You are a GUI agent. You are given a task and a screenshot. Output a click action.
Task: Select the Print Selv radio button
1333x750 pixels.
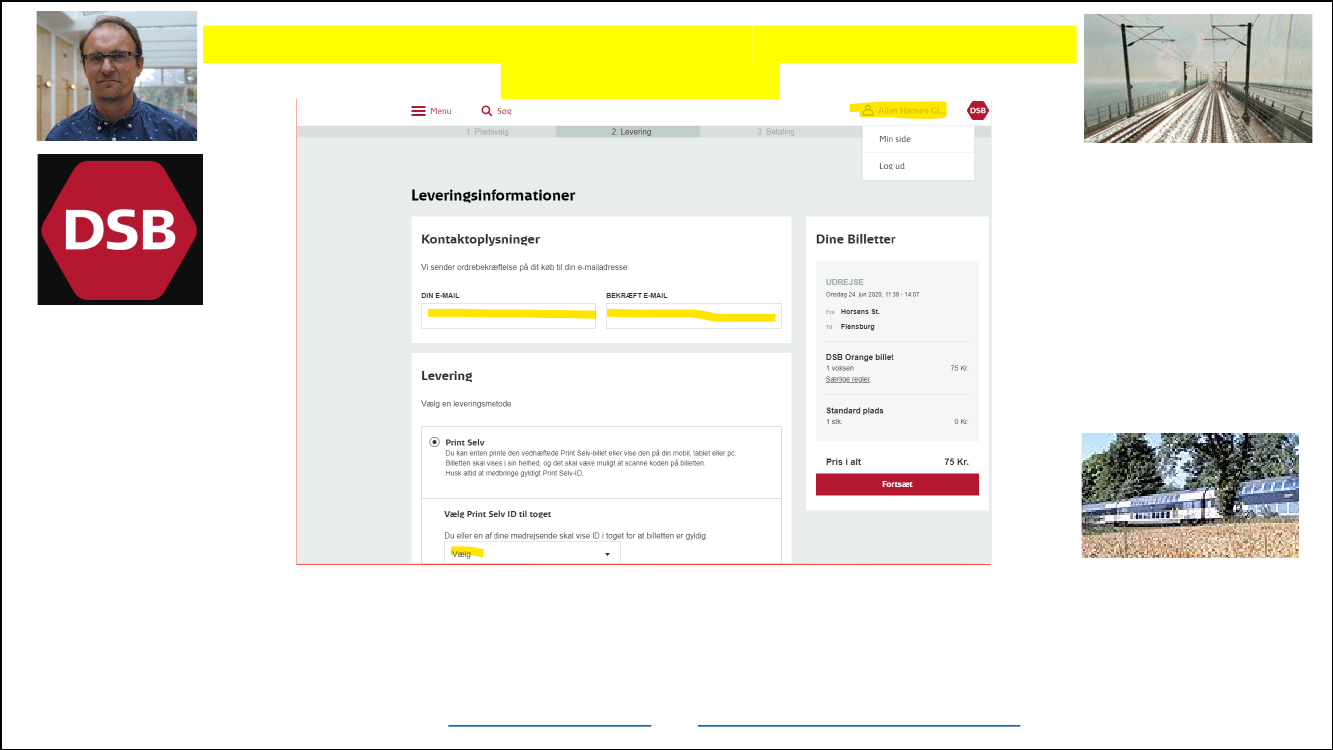click(x=434, y=442)
